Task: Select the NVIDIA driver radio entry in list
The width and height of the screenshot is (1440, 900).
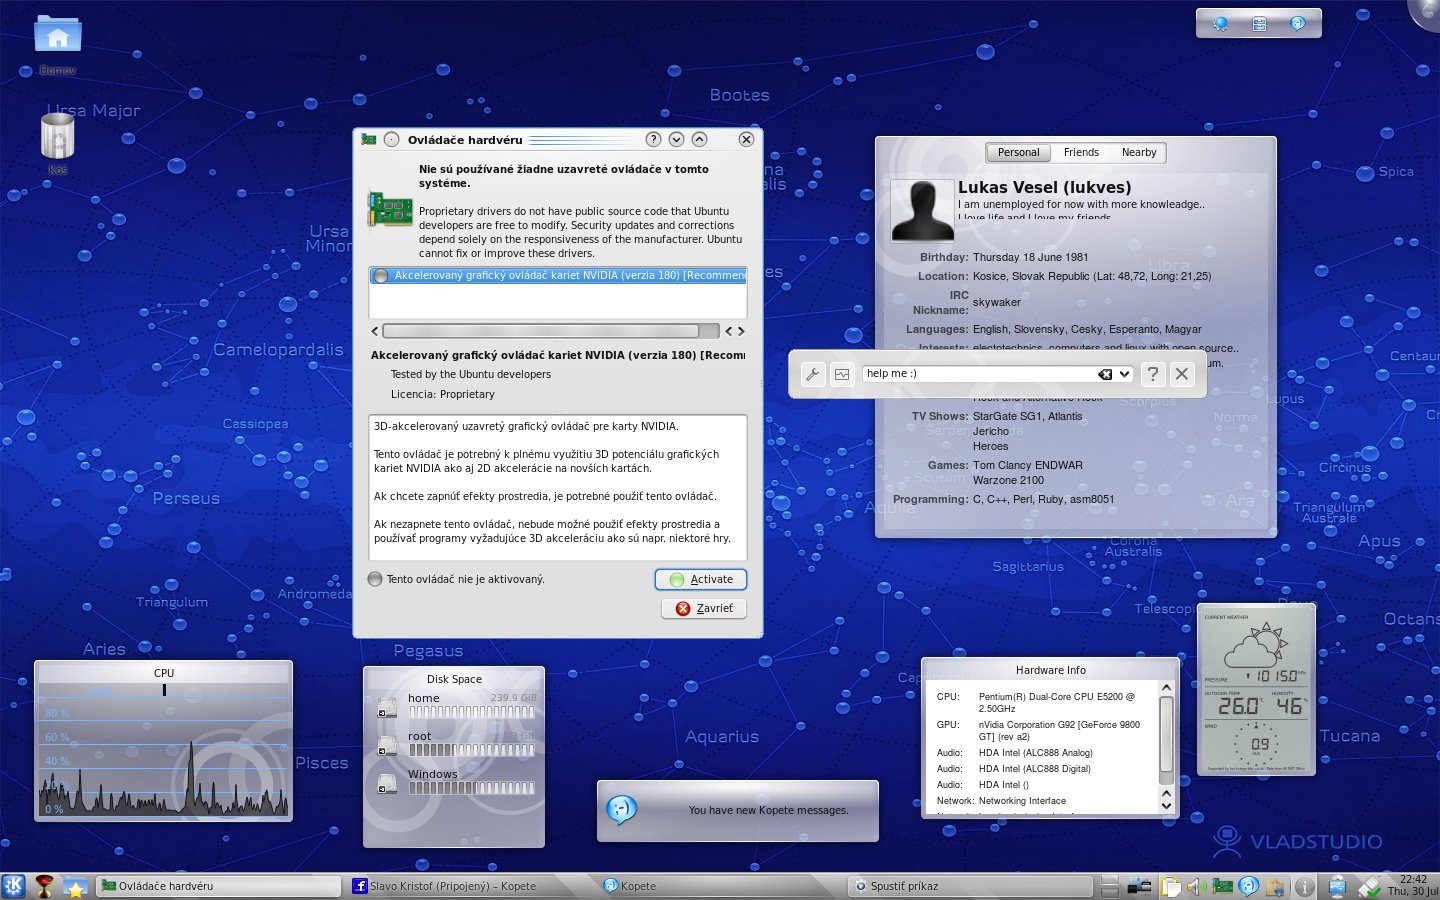Action: pyautogui.click(x=381, y=276)
